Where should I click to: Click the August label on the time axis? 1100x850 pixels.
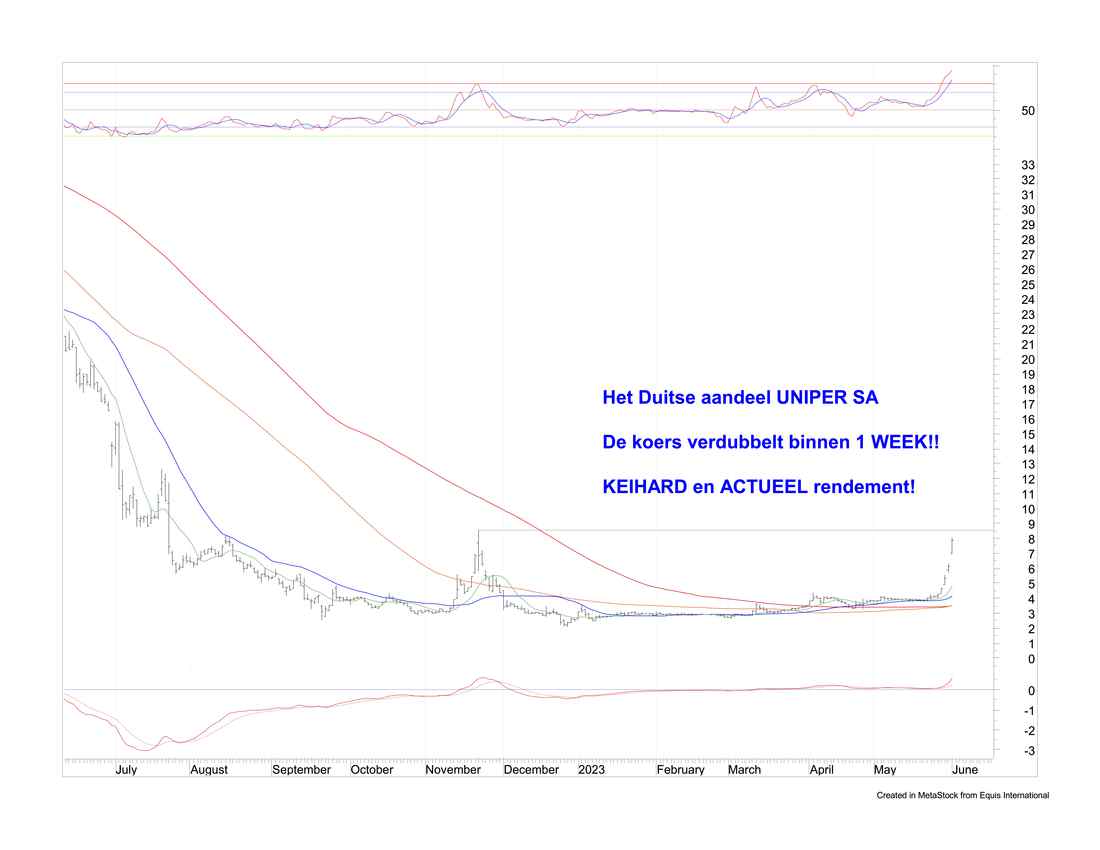click(x=209, y=769)
